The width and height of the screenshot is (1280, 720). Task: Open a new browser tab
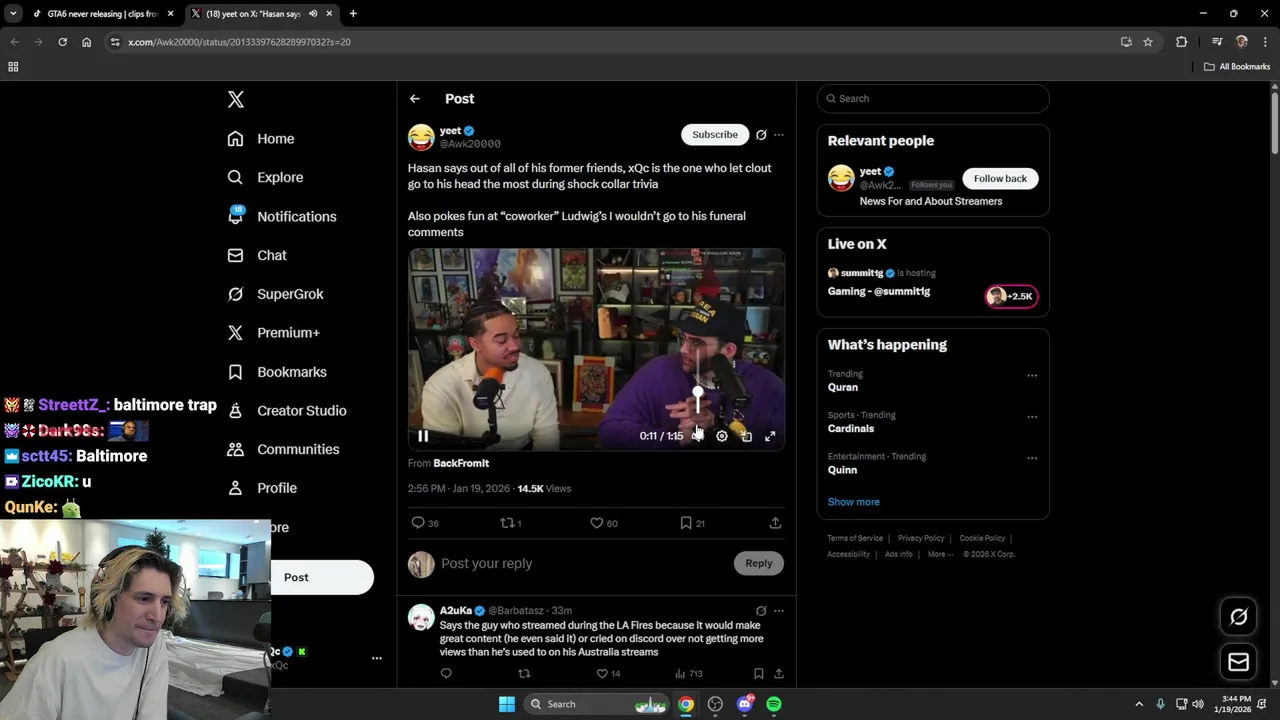tap(353, 14)
